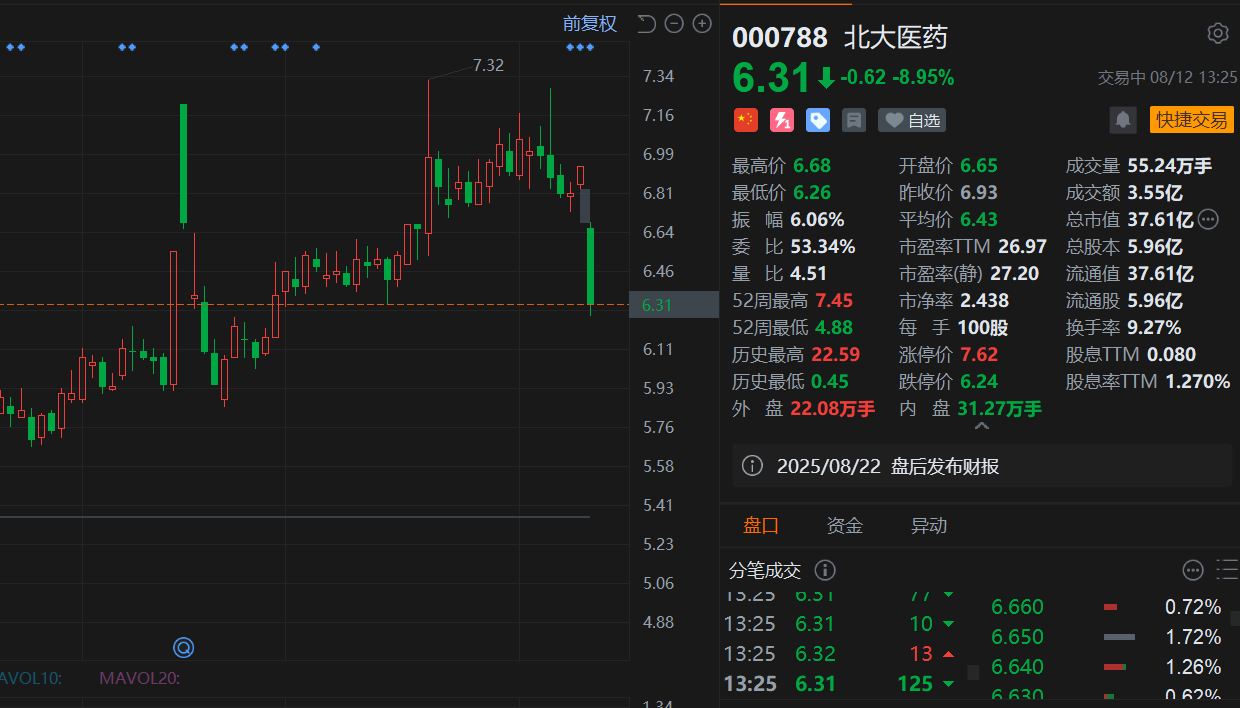This screenshot has height=708, width=1240.
Task: Select the 6.640 price level row
Action: [x=1106, y=667]
